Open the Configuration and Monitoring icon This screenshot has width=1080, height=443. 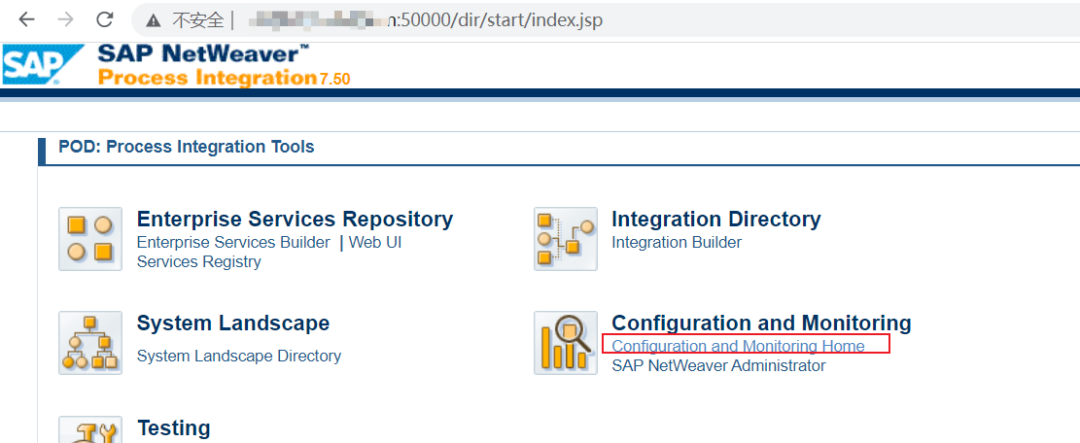565,342
